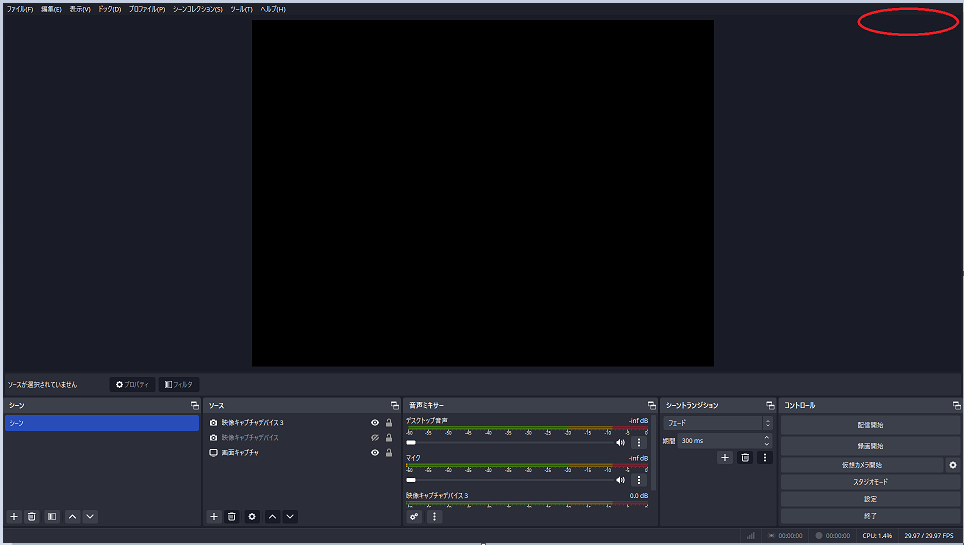Image resolution: width=964 pixels, height=545 pixels.
Task: Show hidden 映像キャプチャデバイス source via eye
Action: point(375,437)
